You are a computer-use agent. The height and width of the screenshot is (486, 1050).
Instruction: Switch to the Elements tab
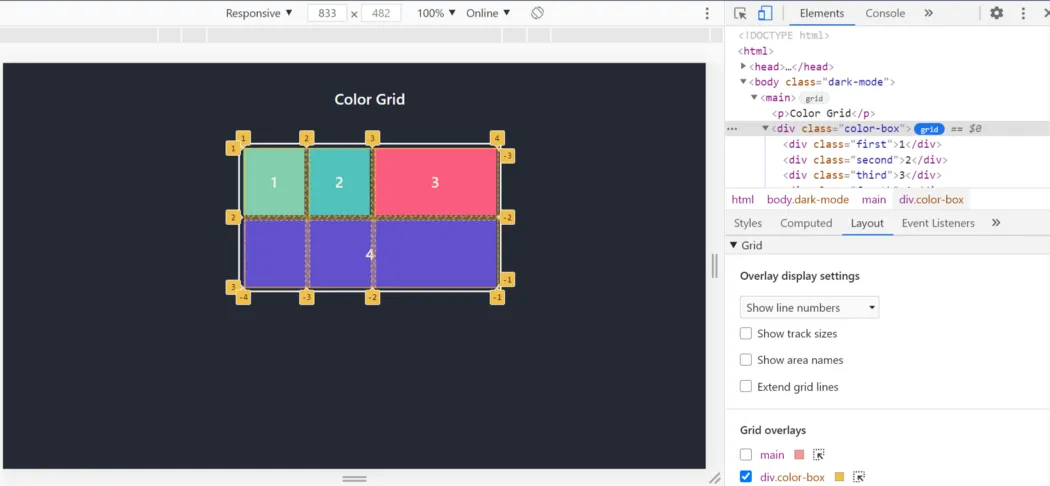(x=822, y=13)
